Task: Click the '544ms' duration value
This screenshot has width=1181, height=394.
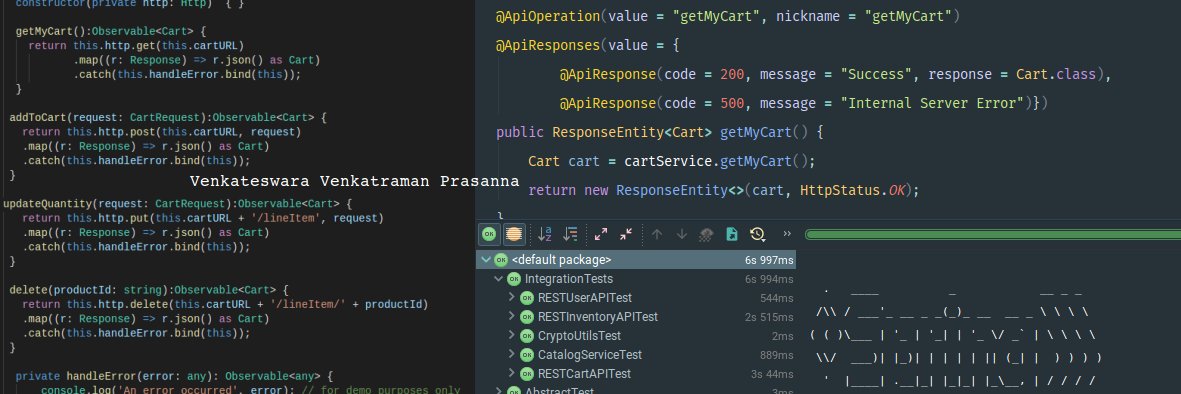Action: [x=777, y=298]
